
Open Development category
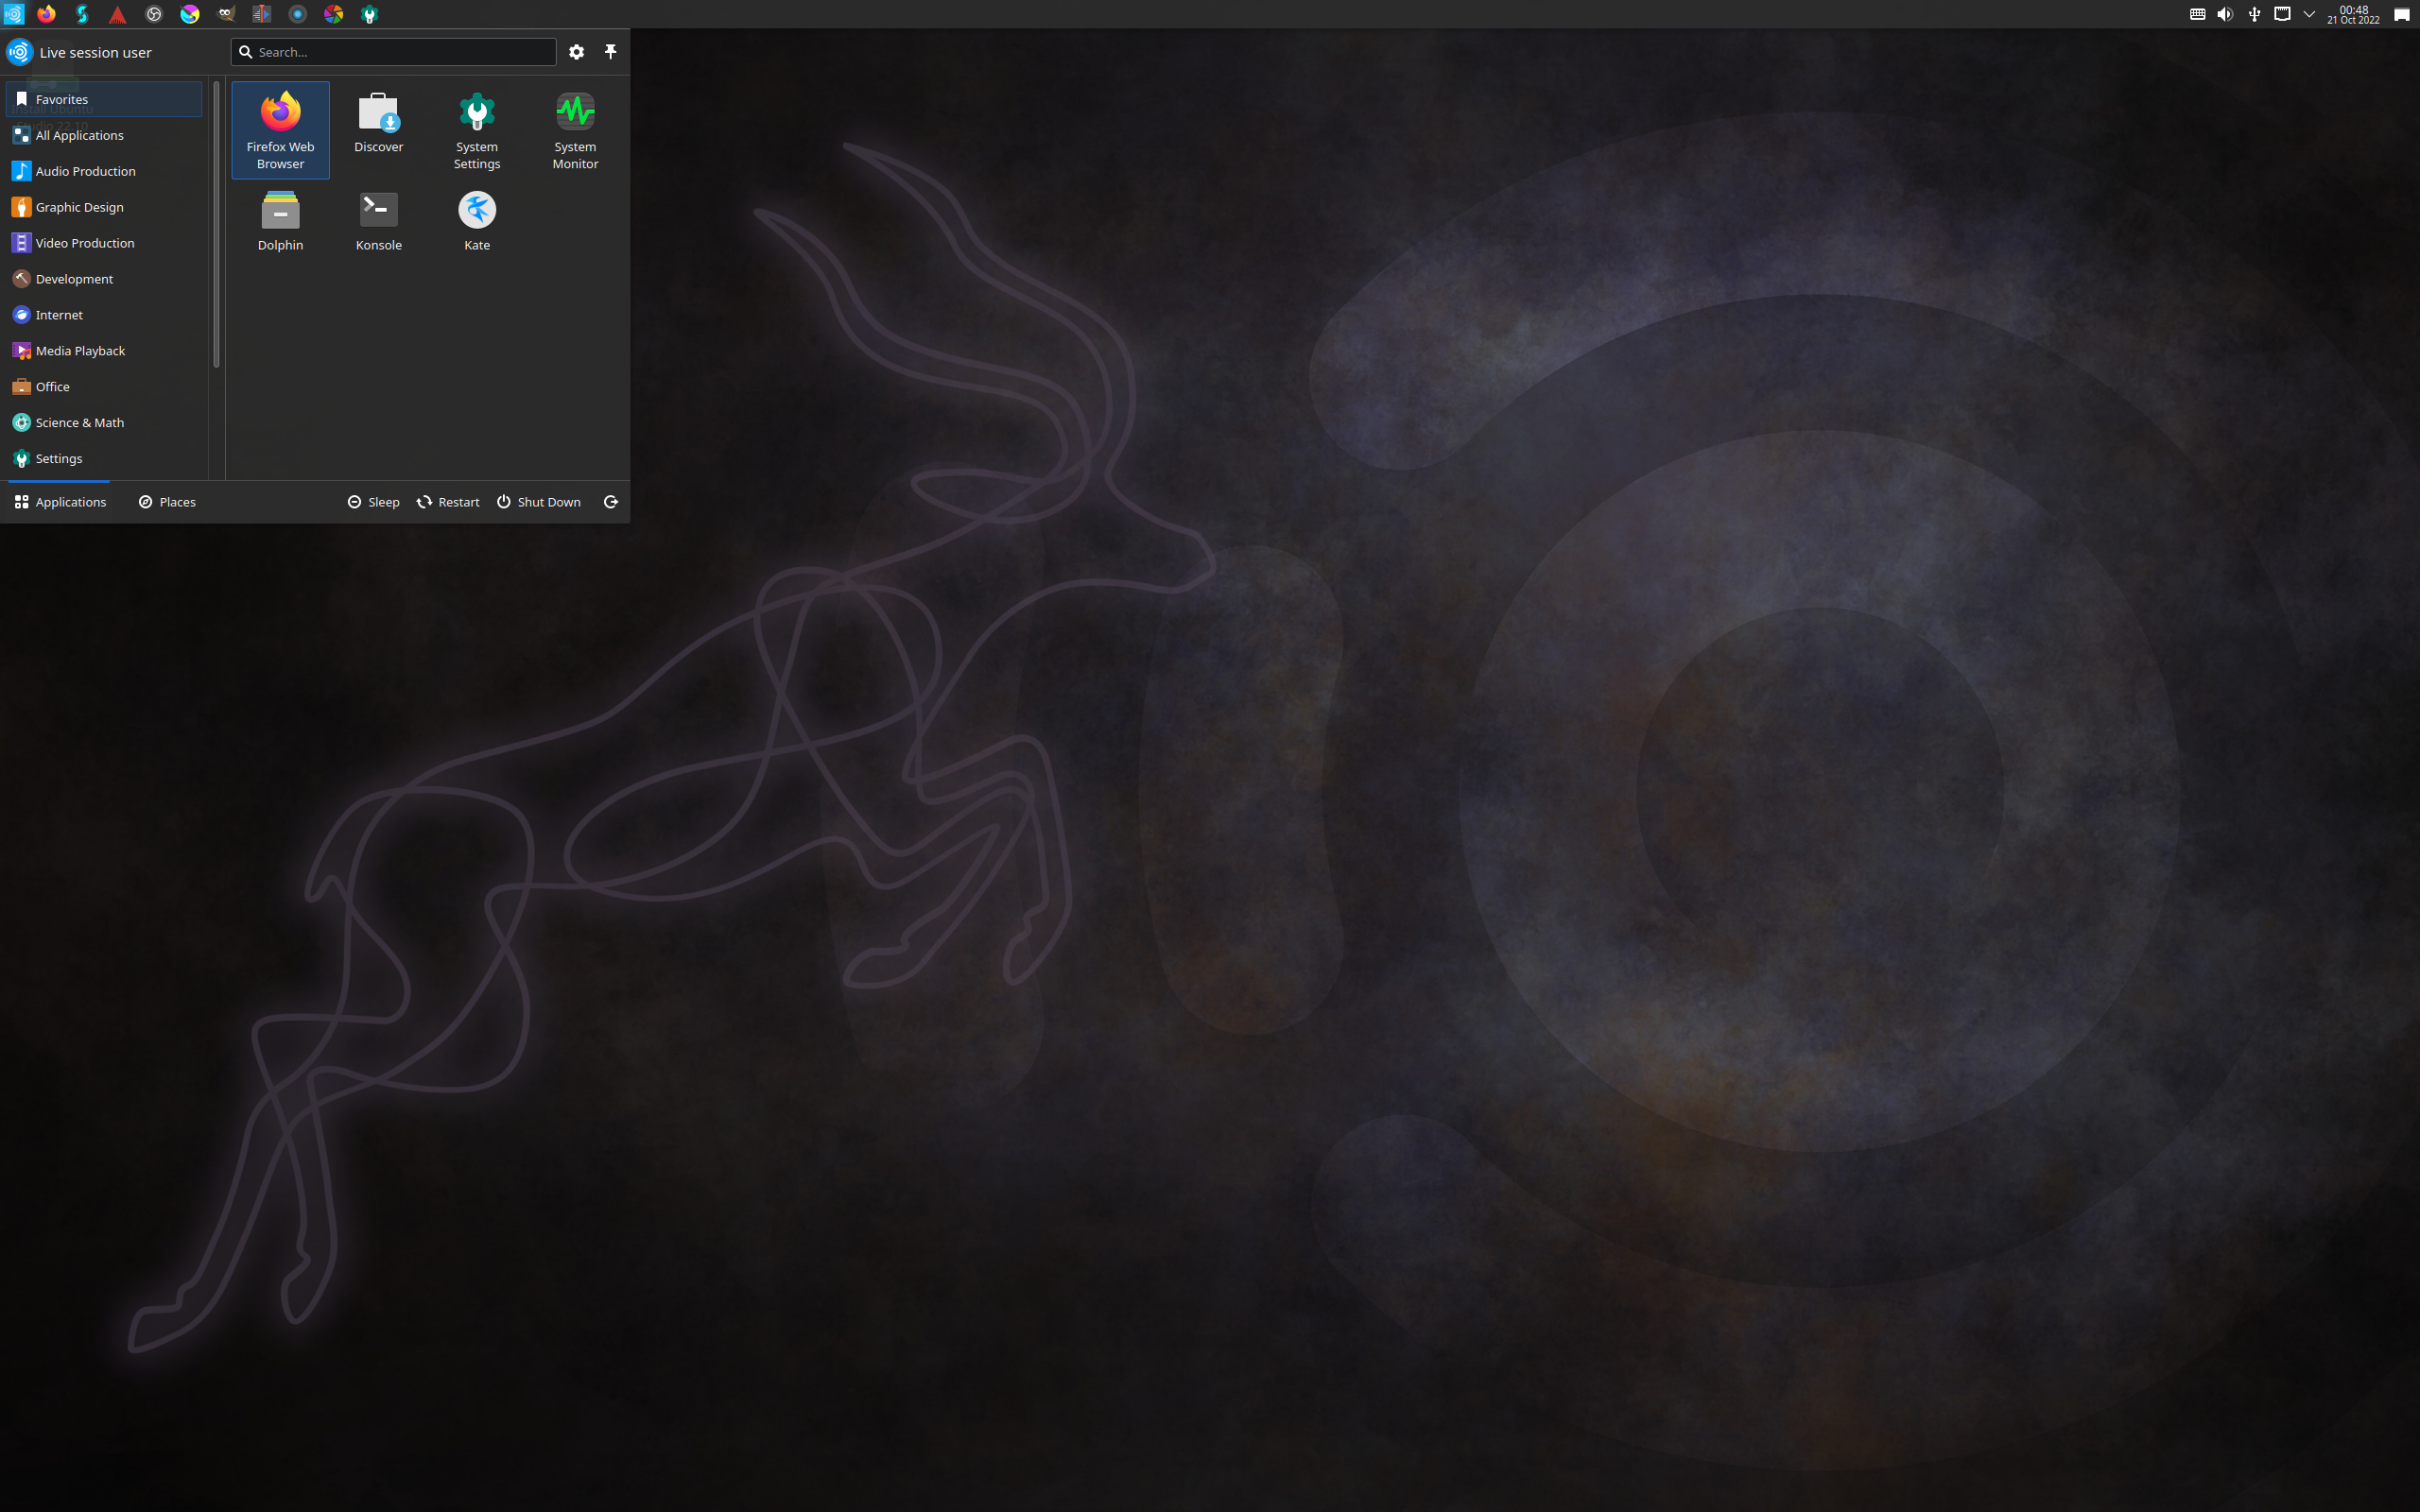click(x=104, y=279)
